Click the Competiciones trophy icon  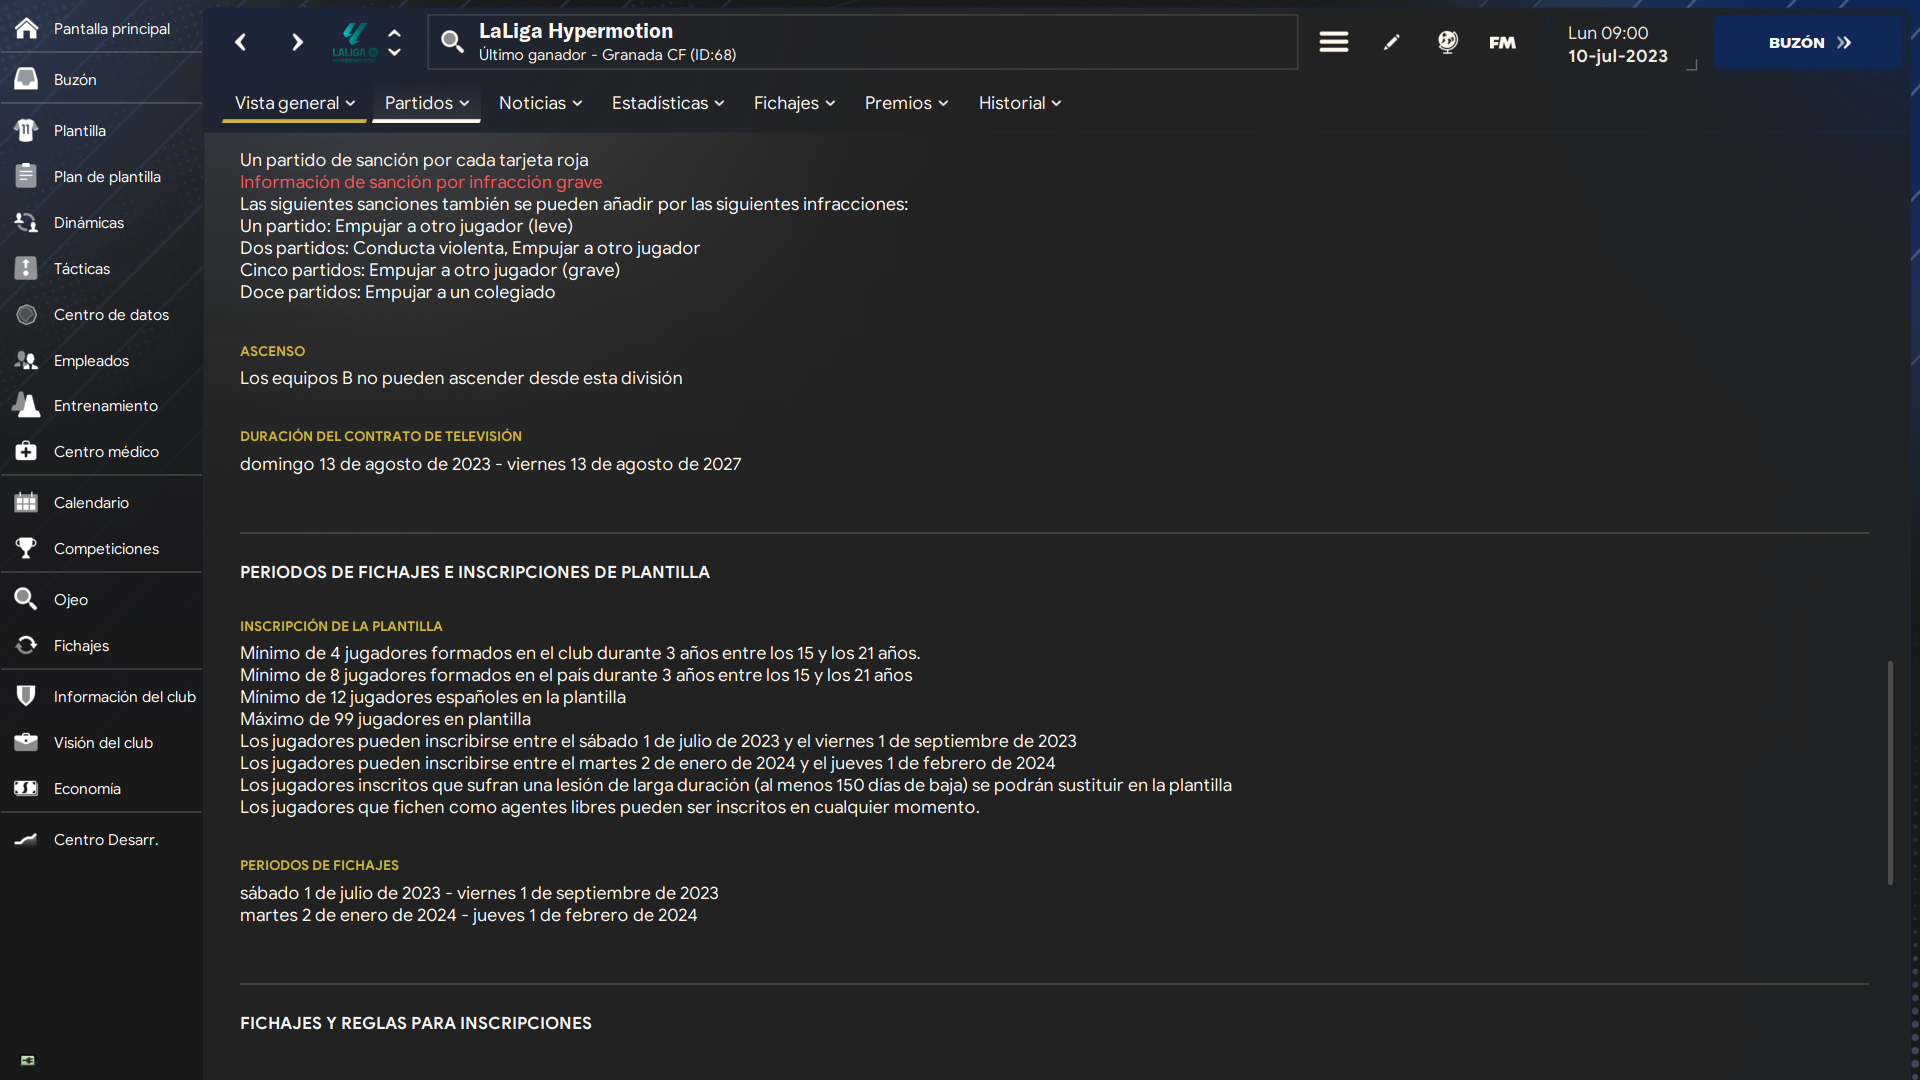coord(27,548)
